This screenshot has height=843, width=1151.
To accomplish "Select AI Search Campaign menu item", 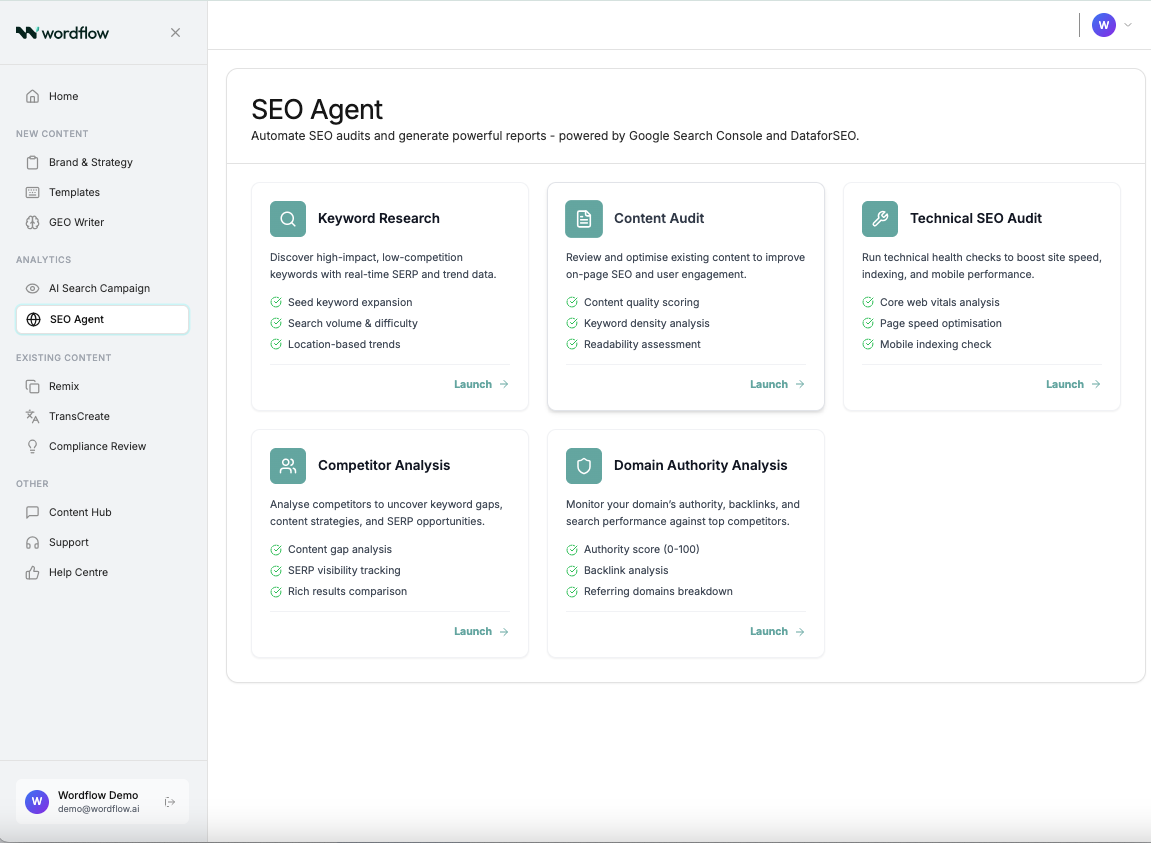I will coord(103,289).
